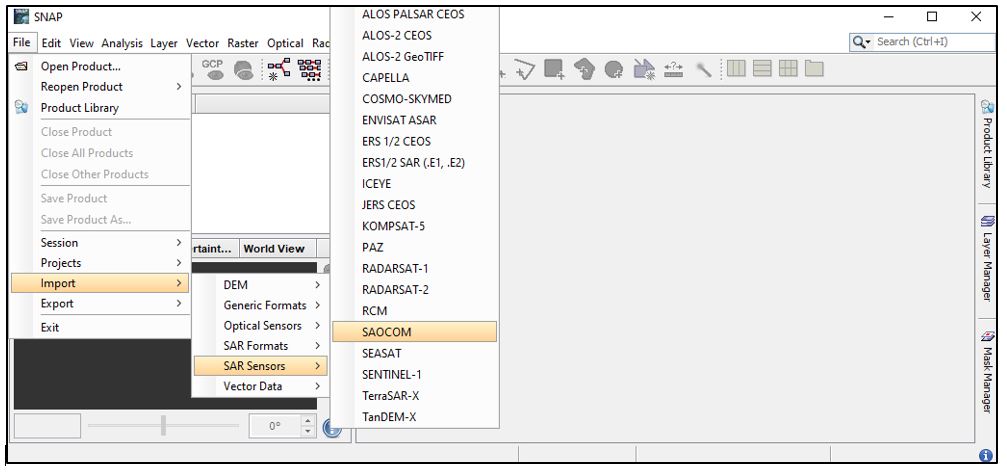Switch to the World View tab
Image resolution: width=1007 pixels, height=473 pixels.
click(274, 249)
